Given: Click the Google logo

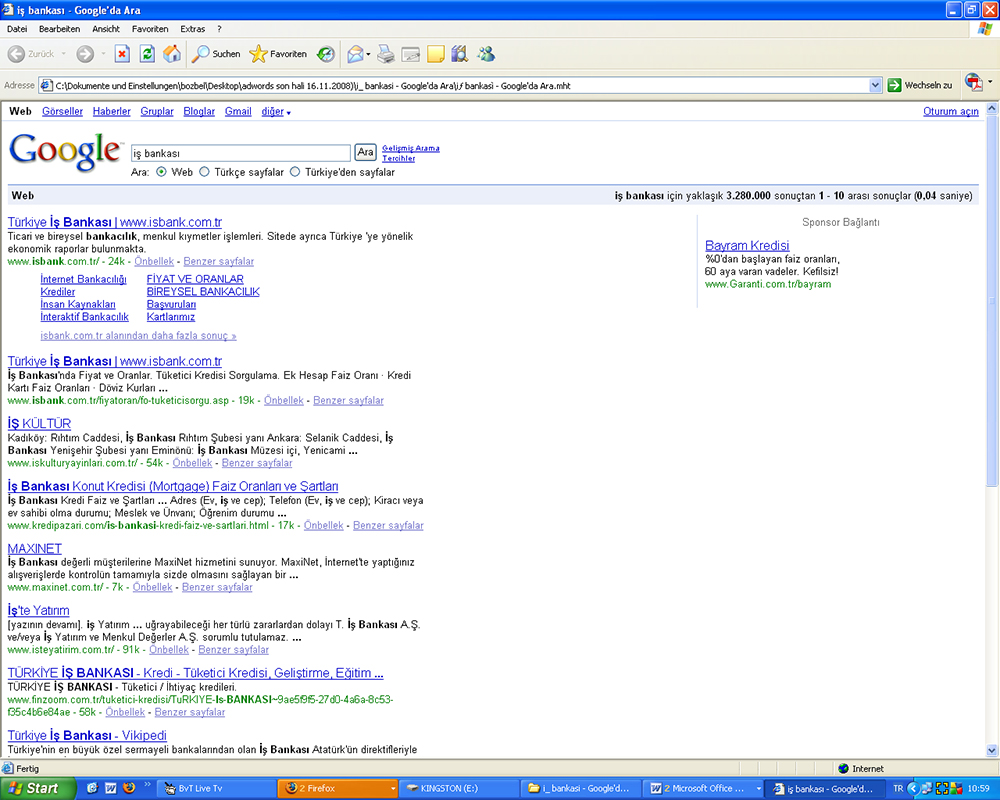Looking at the screenshot, I should click(x=65, y=152).
